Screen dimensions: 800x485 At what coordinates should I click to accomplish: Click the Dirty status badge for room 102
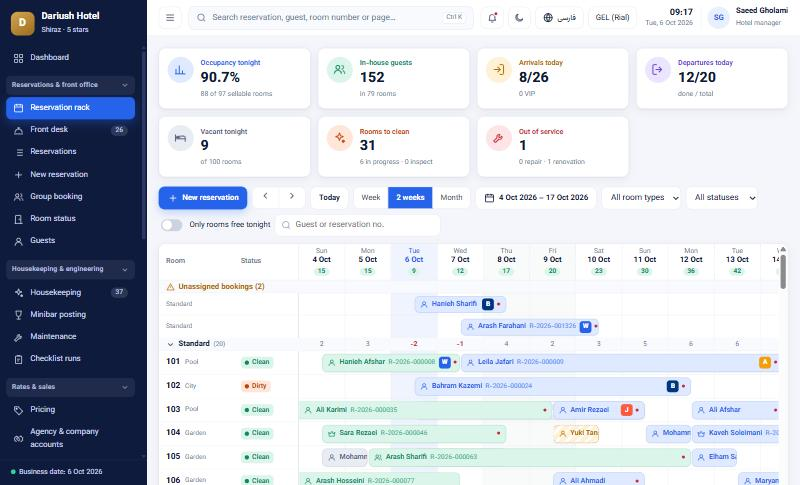tap(257, 386)
